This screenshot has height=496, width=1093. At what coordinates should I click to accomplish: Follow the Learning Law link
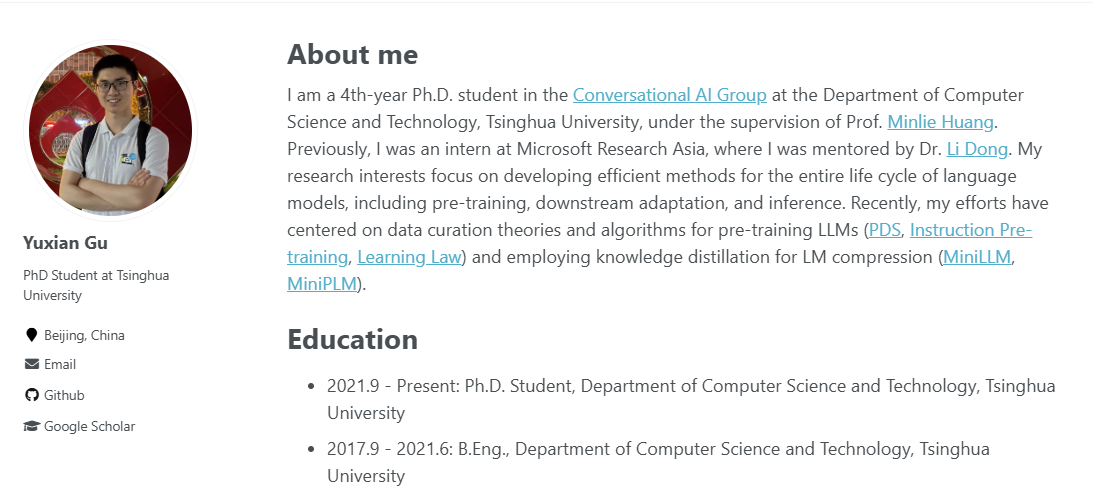[409, 257]
